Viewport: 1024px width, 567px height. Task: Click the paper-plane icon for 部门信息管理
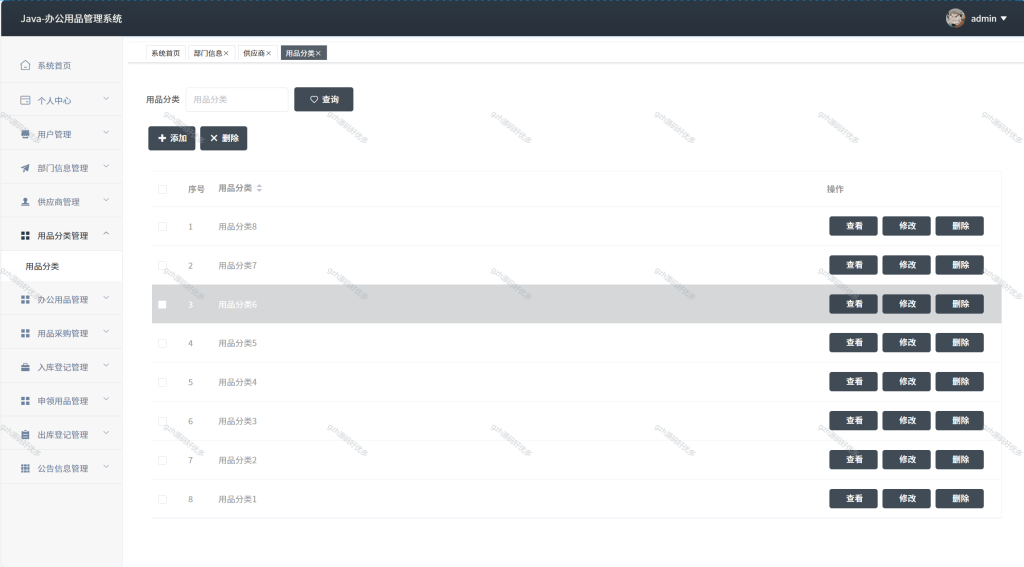click(25, 168)
